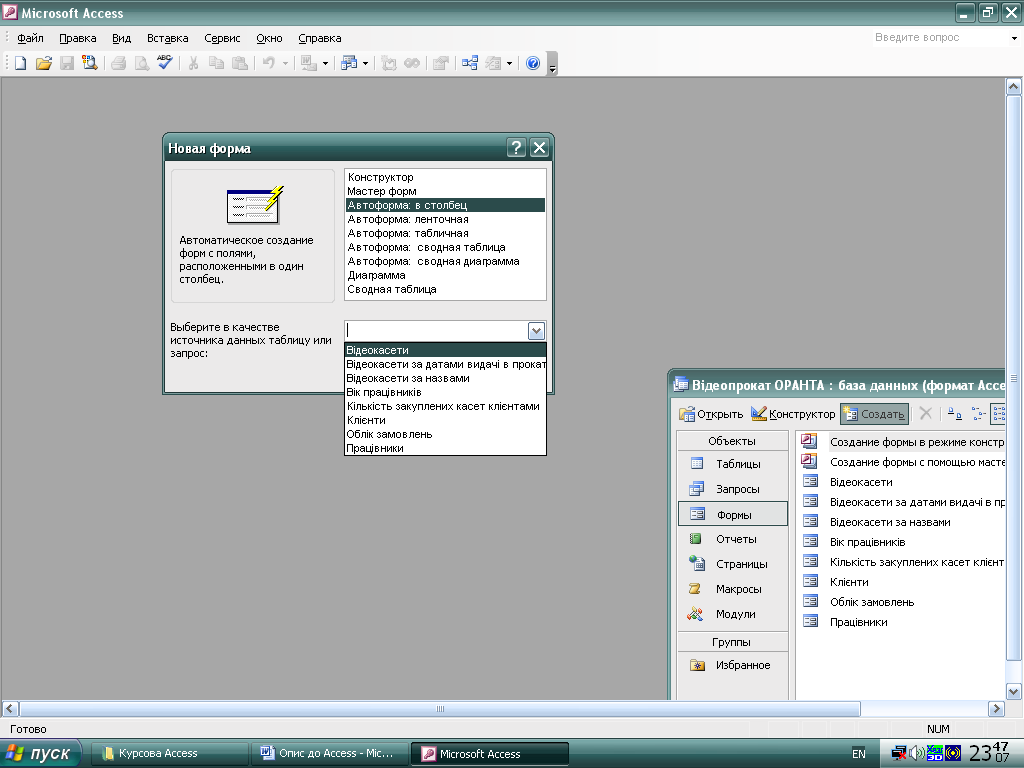Click the Cut scissors toolbar icon

point(193,63)
